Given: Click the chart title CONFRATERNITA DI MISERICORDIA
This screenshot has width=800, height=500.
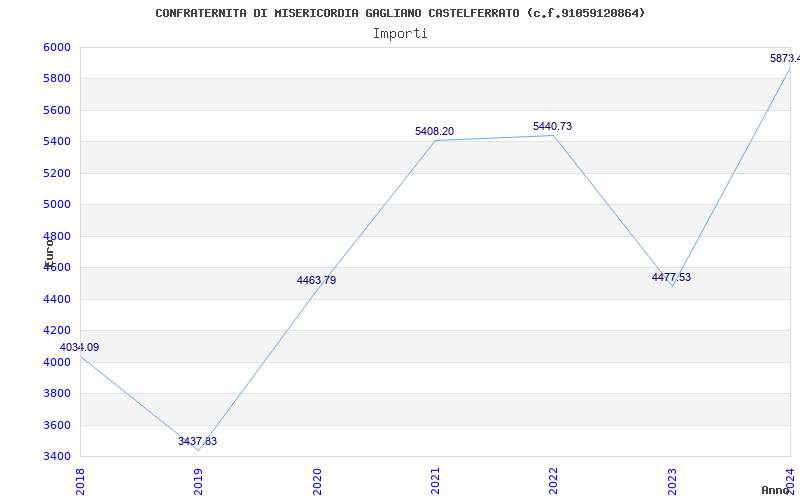Looking at the screenshot, I should pyautogui.click(x=400, y=13).
